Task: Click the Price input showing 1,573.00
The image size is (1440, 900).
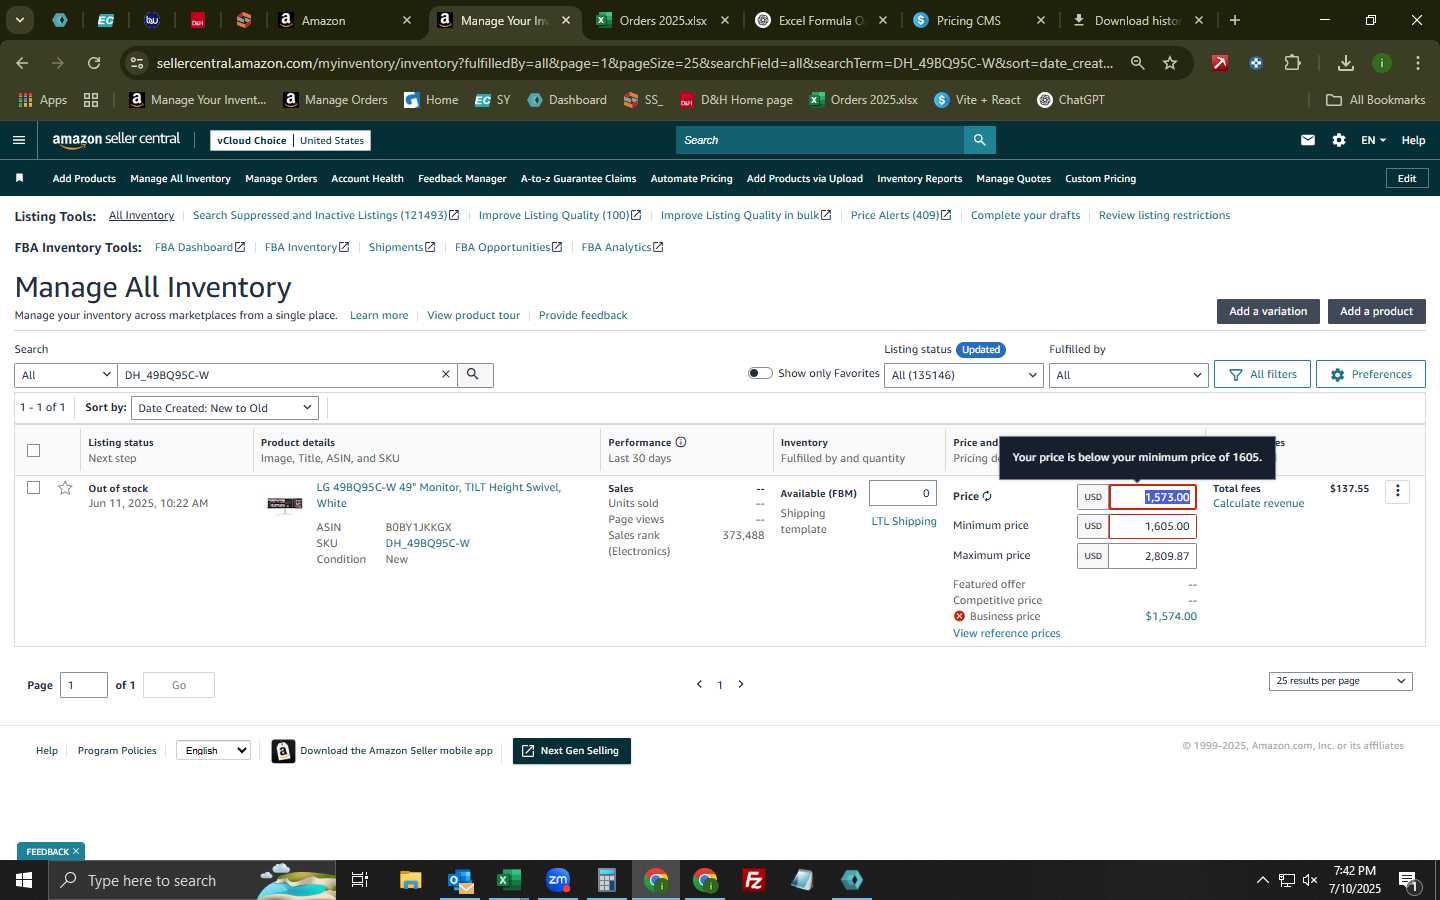Action: 1152,497
